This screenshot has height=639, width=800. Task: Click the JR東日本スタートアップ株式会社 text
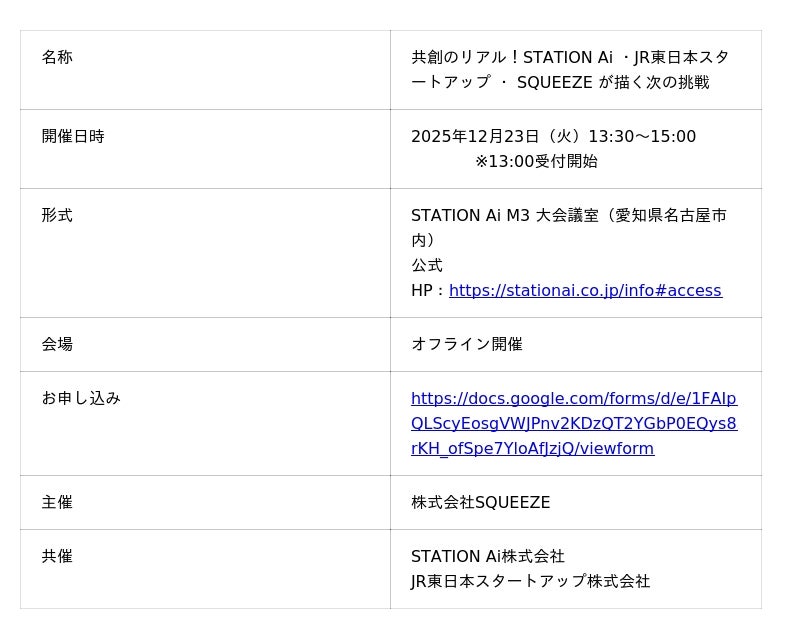pyautogui.click(x=530, y=582)
